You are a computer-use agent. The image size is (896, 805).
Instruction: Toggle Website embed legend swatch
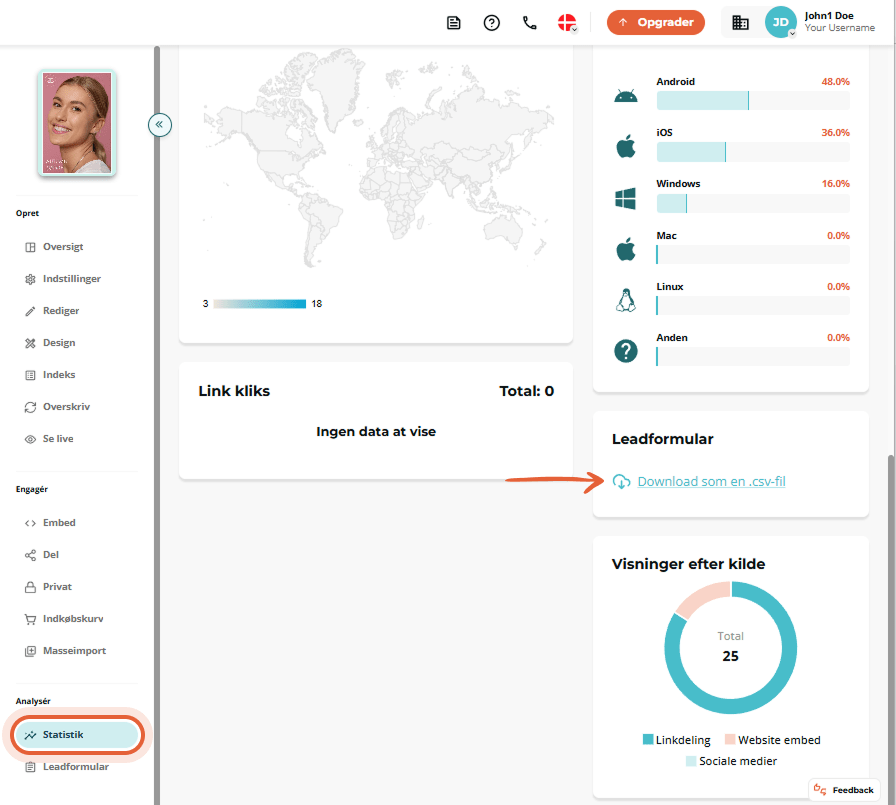point(730,739)
